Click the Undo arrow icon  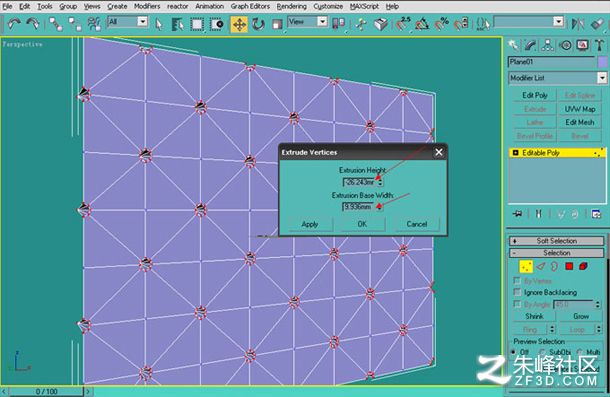click(x=14, y=24)
